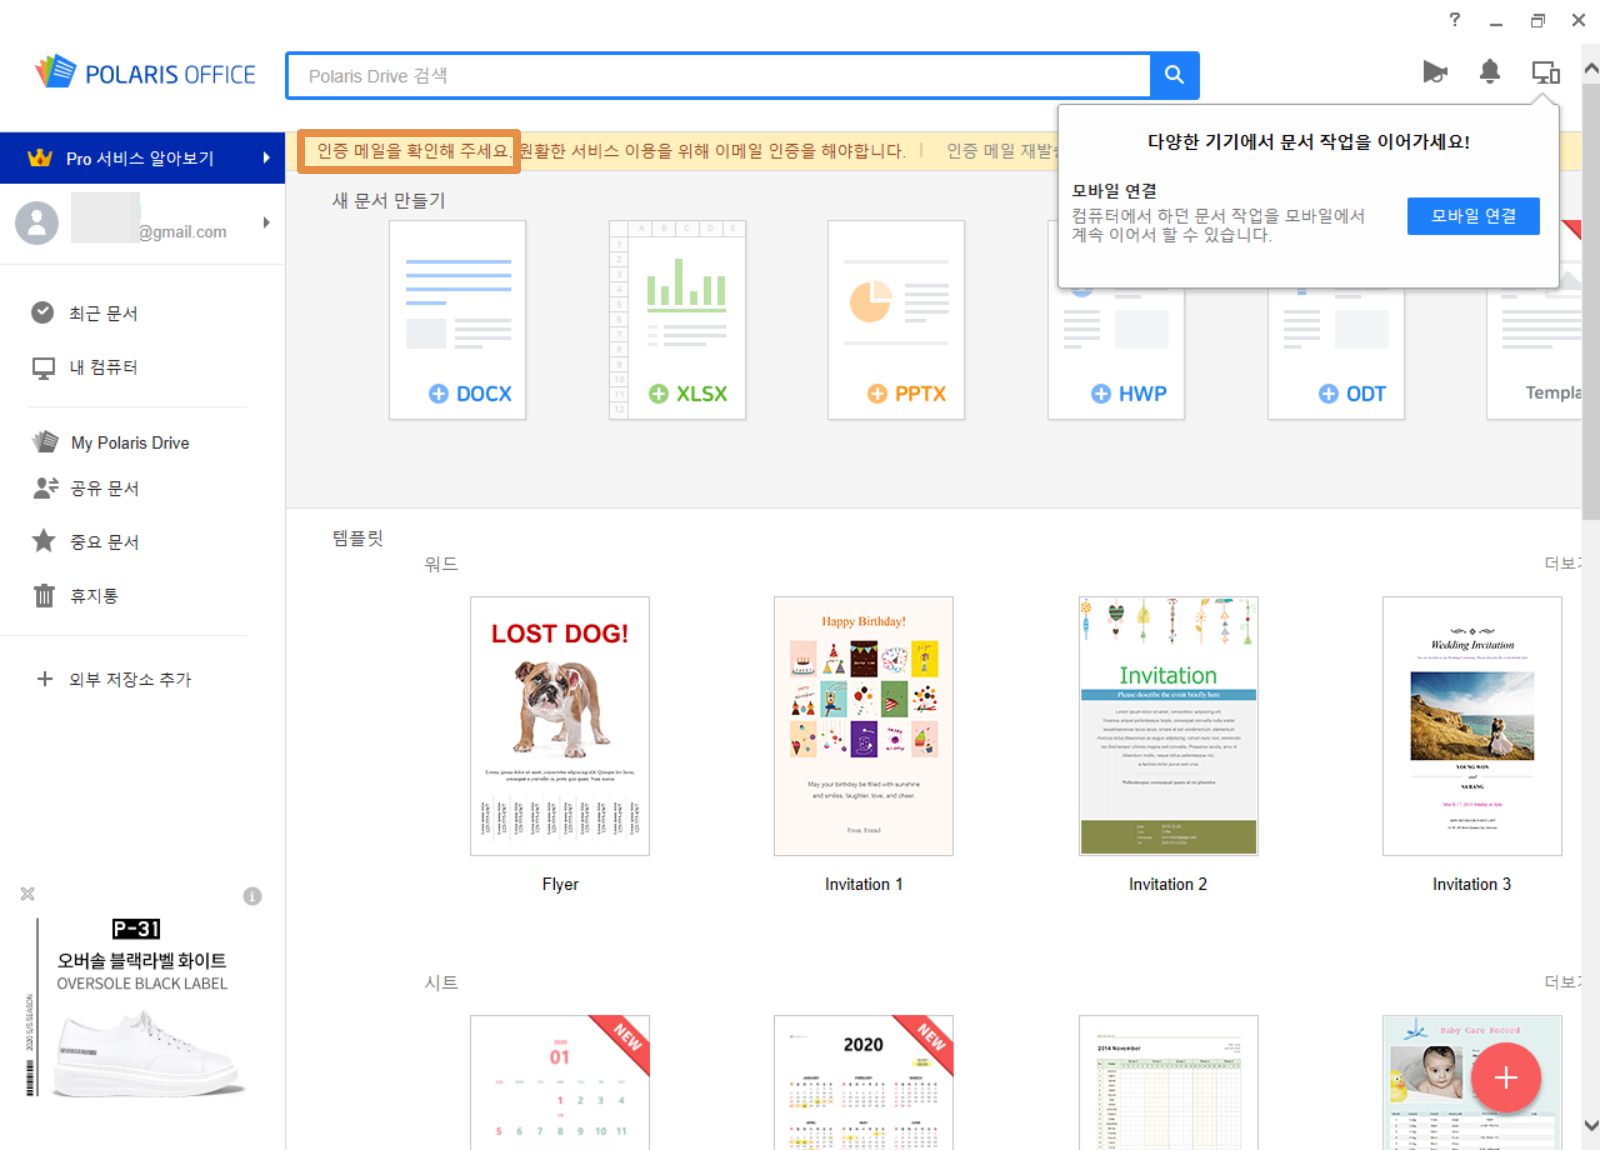Open the Invitation 1 birthday template

[x=864, y=726]
